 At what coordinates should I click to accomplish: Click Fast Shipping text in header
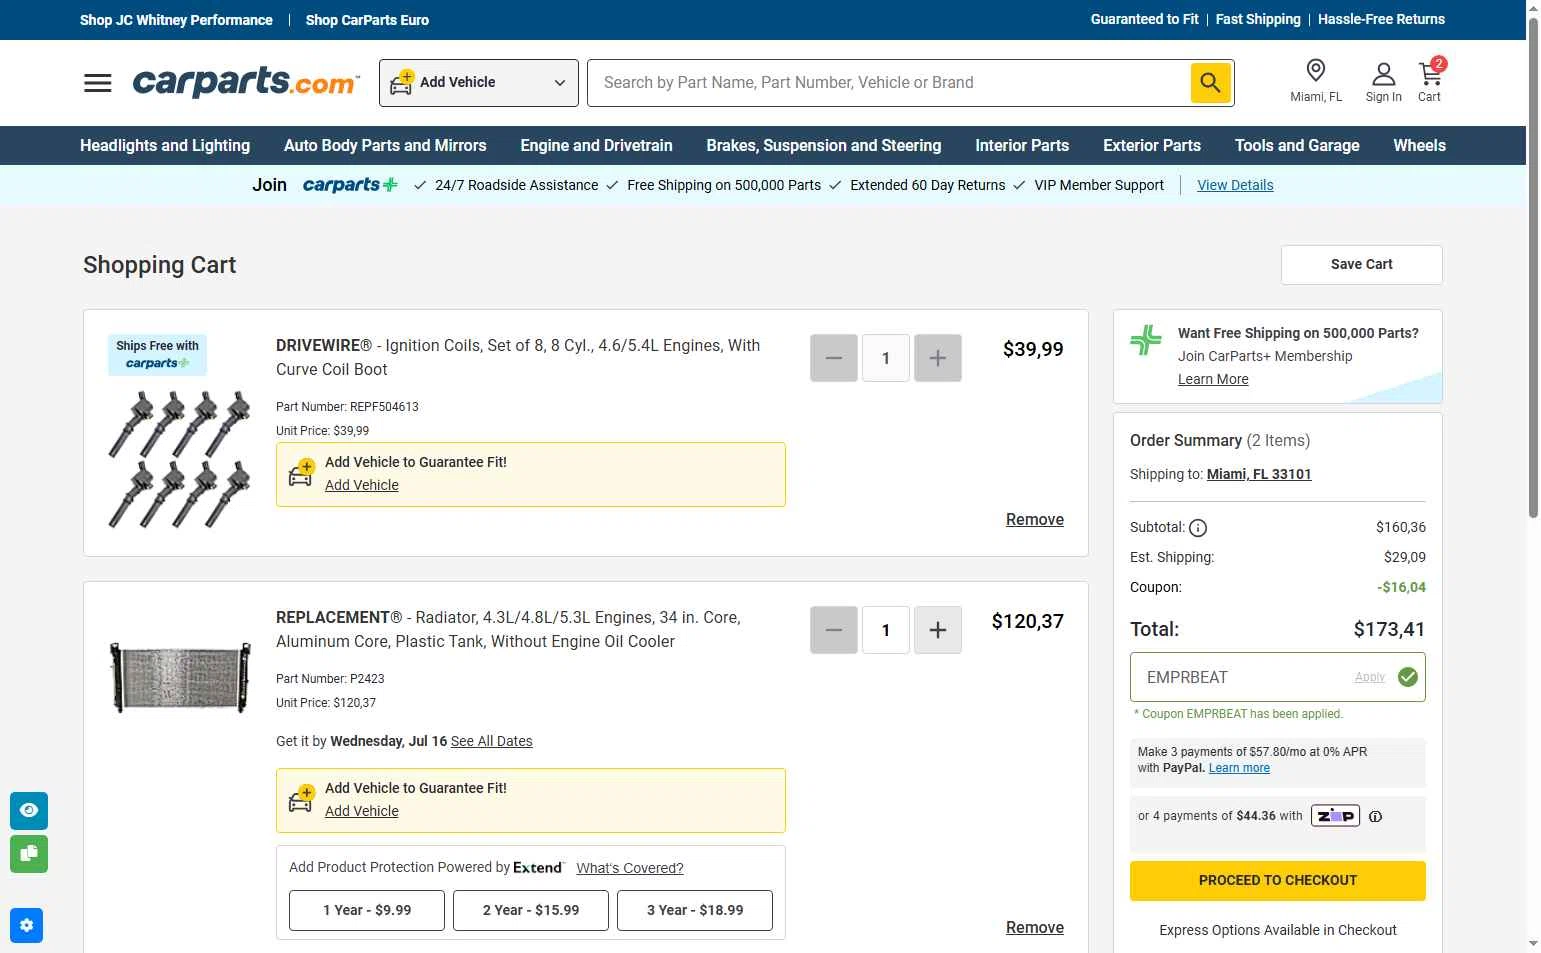coord(1258,19)
